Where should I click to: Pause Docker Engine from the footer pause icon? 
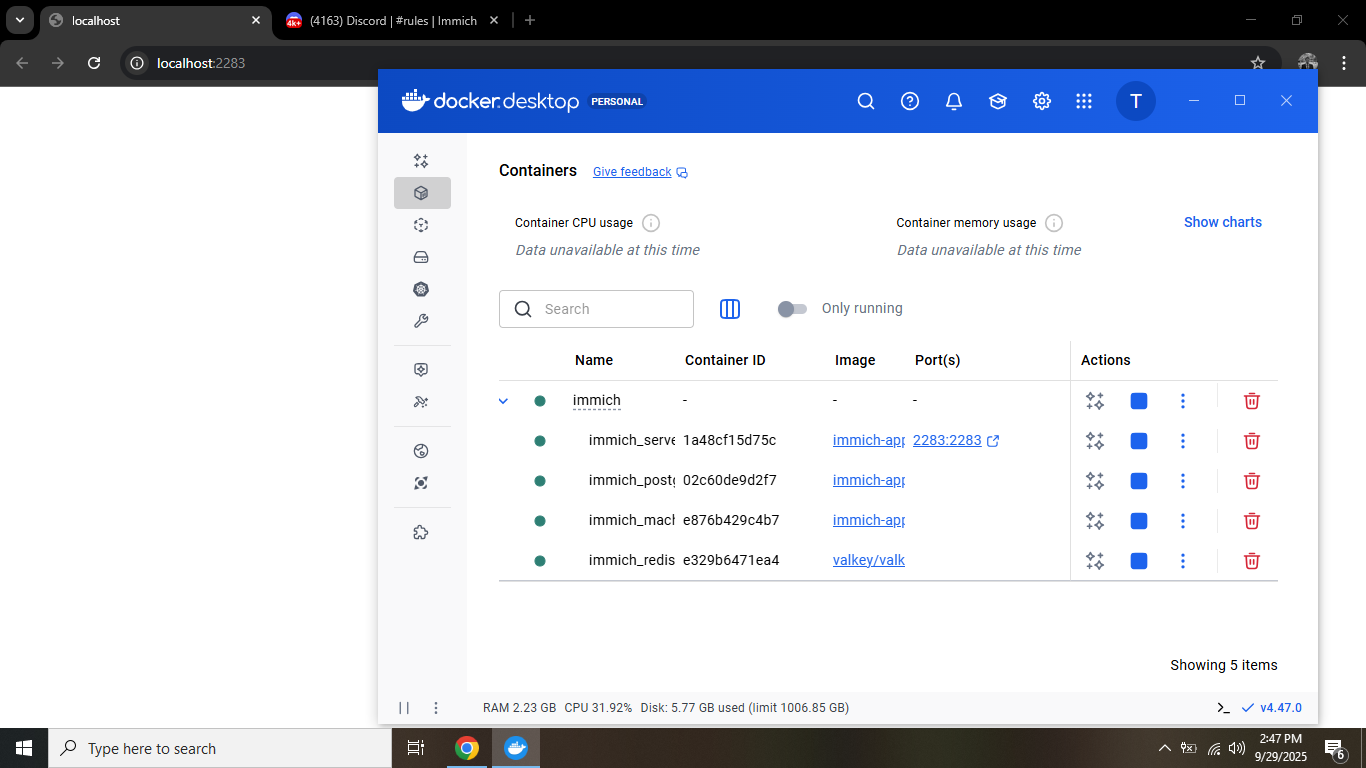point(404,708)
